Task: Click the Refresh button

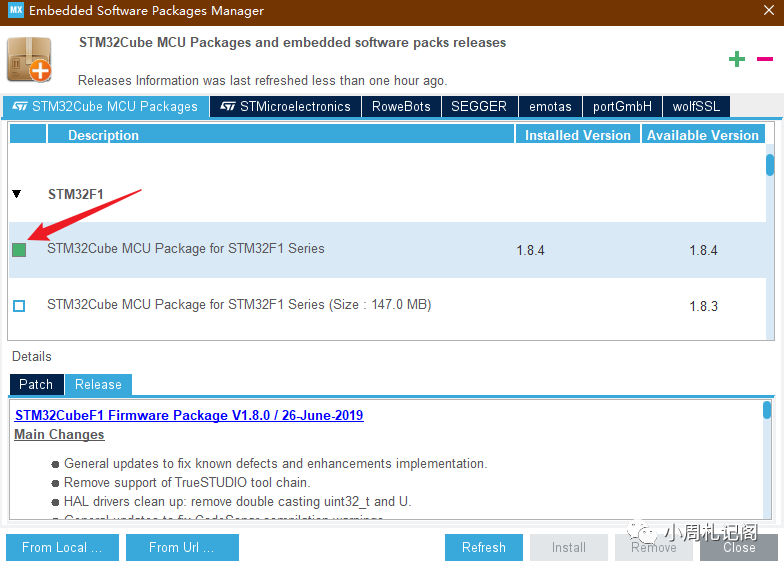Action: (484, 548)
